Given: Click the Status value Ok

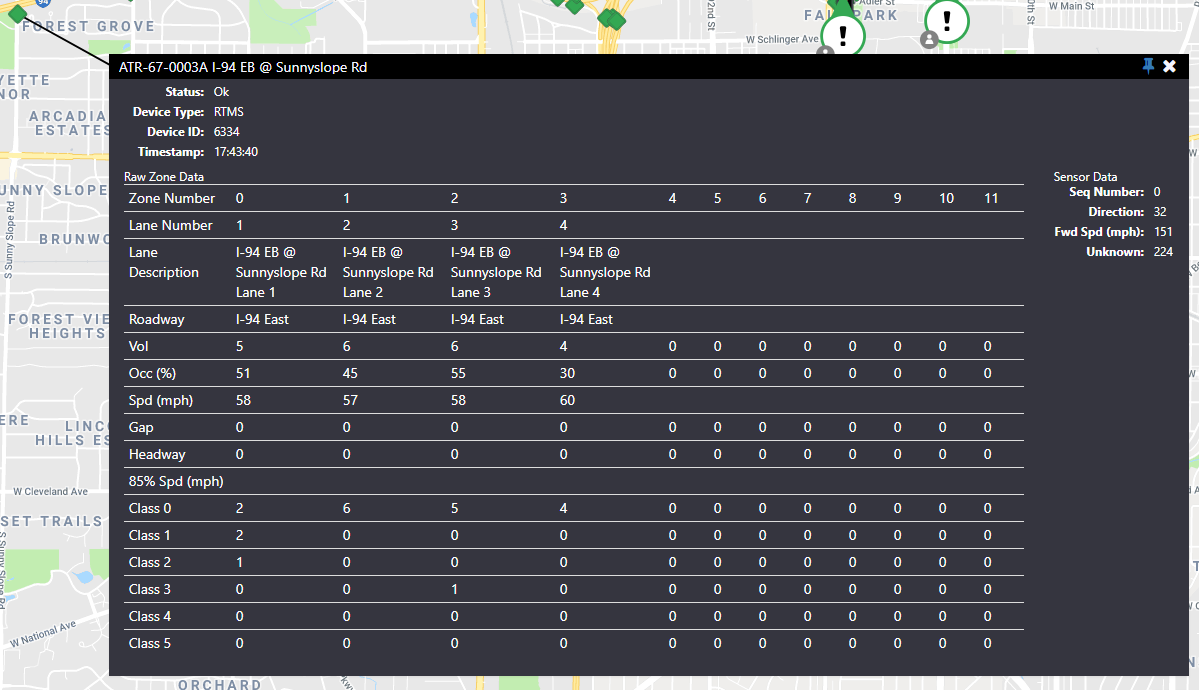Looking at the screenshot, I should coord(221,92).
